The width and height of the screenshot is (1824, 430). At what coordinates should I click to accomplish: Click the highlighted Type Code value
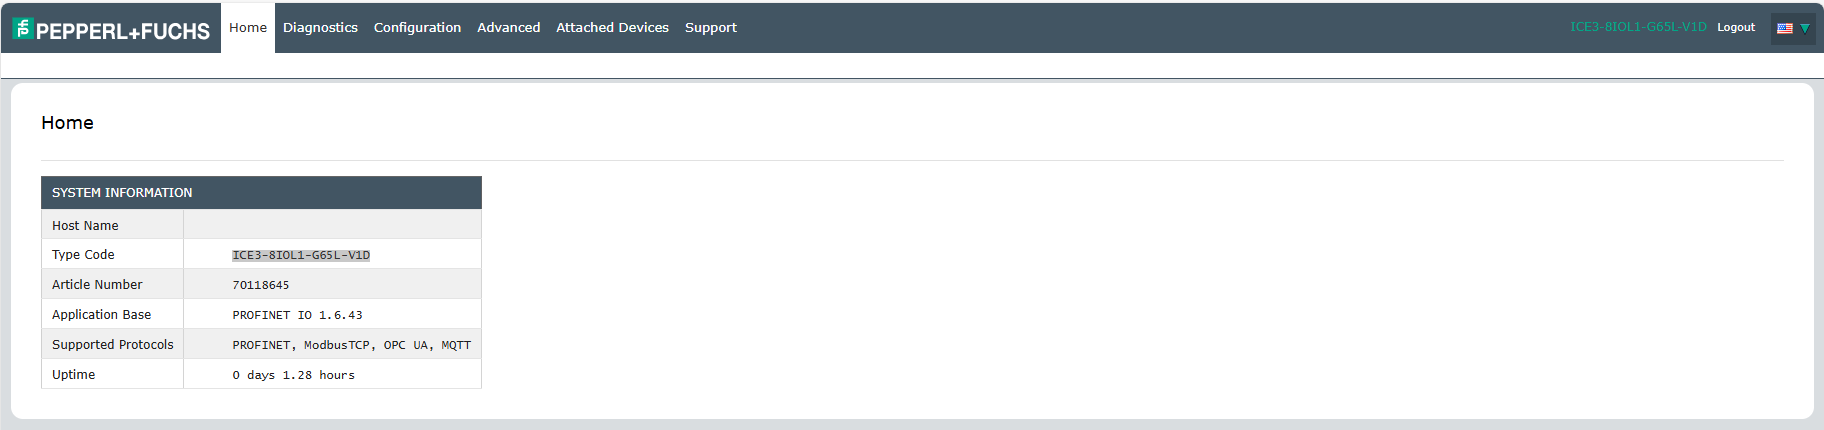[x=301, y=255]
